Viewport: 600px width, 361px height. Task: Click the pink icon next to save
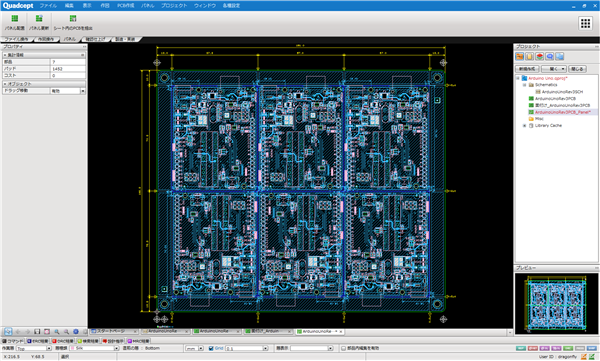pos(47,332)
